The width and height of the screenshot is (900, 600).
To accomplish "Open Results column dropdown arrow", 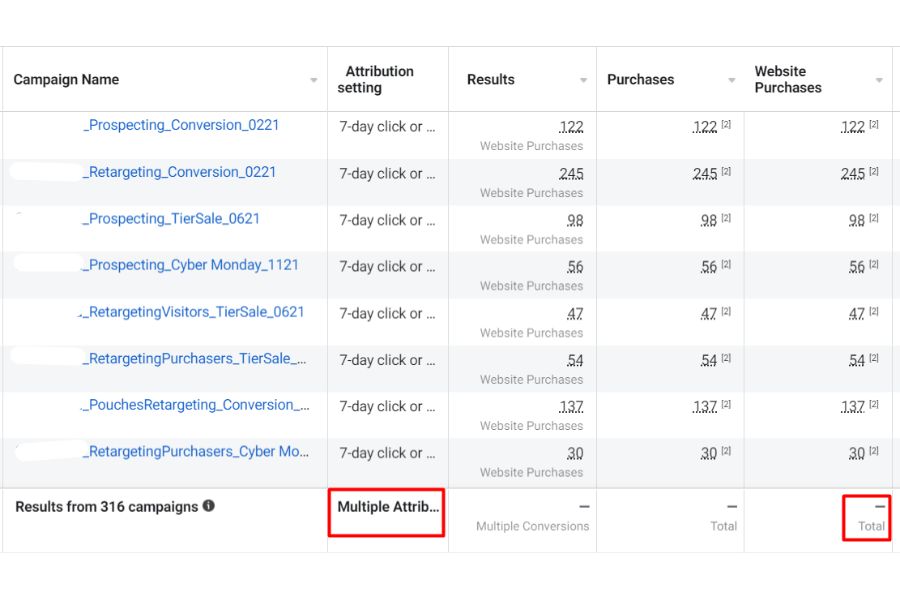I will pyautogui.click(x=583, y=80).
